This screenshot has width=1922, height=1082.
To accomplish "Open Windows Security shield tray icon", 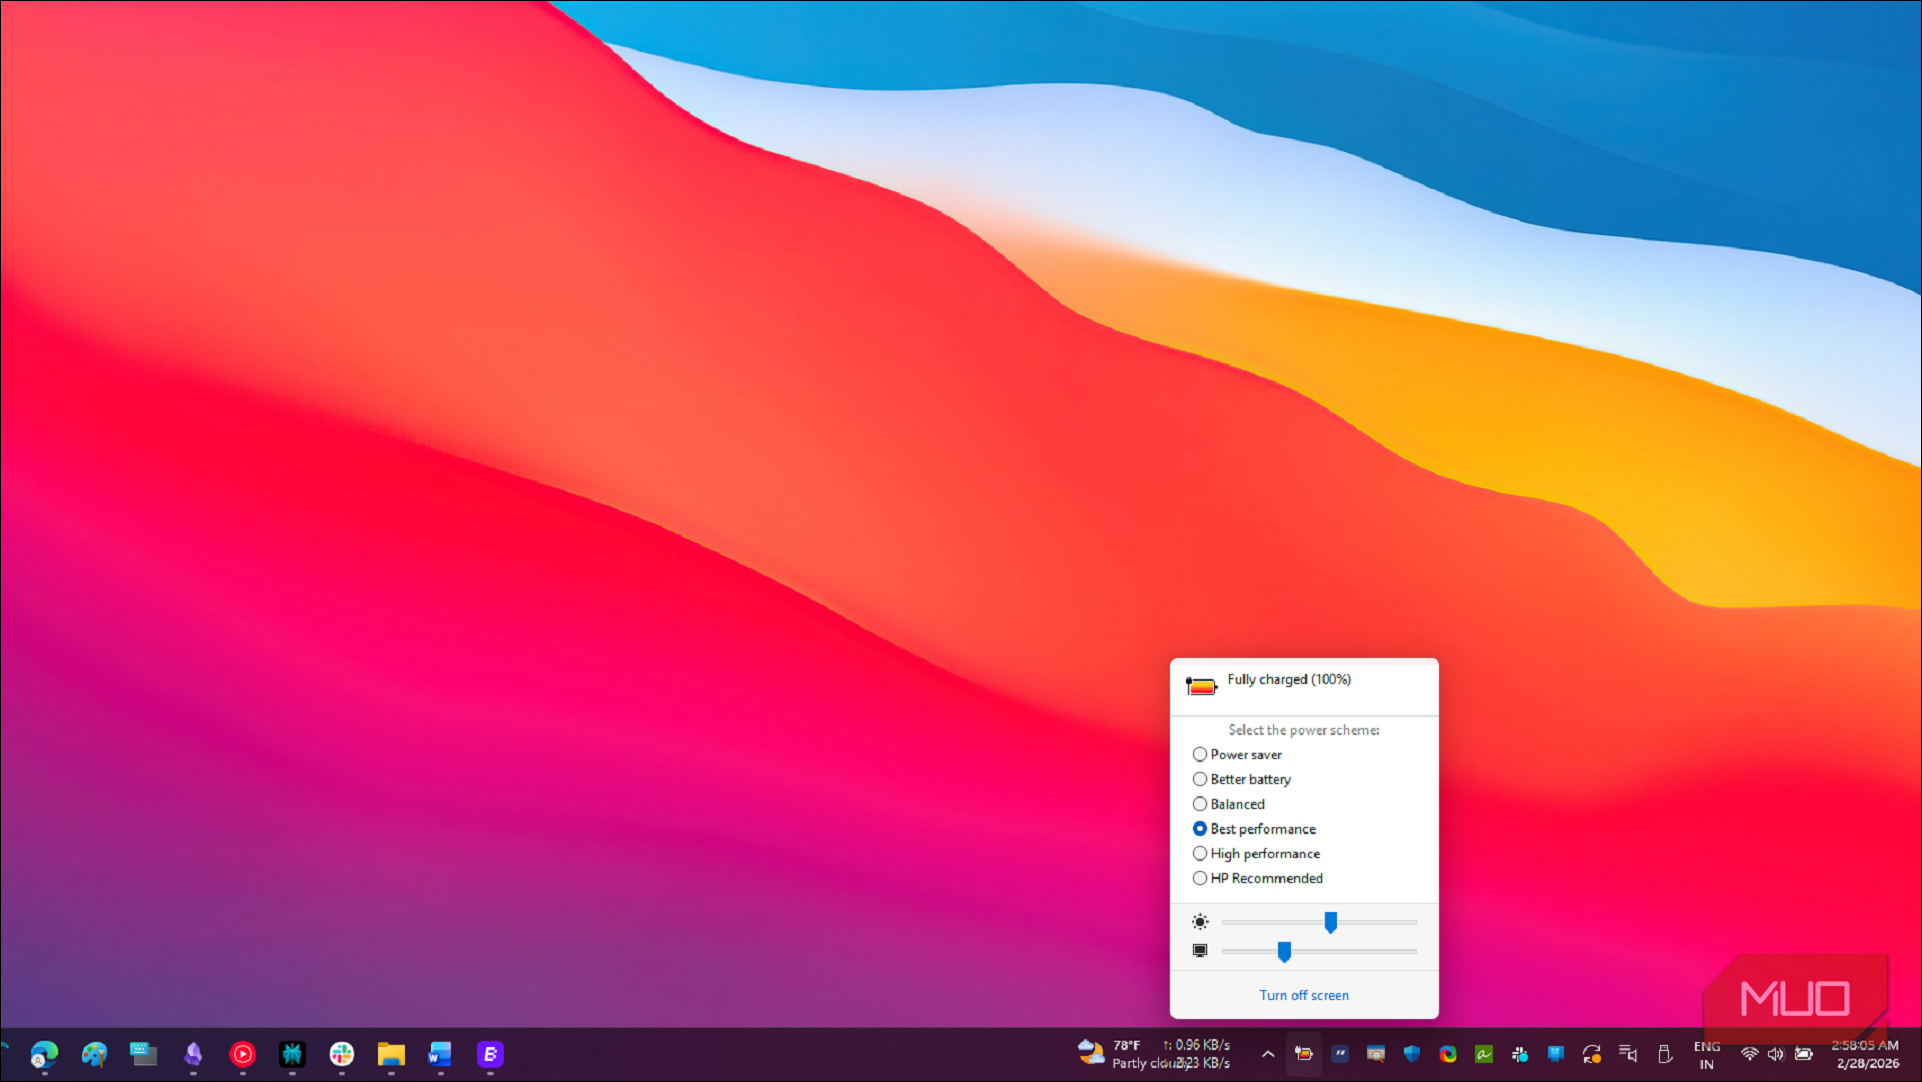I will tap(1412, 1054).
